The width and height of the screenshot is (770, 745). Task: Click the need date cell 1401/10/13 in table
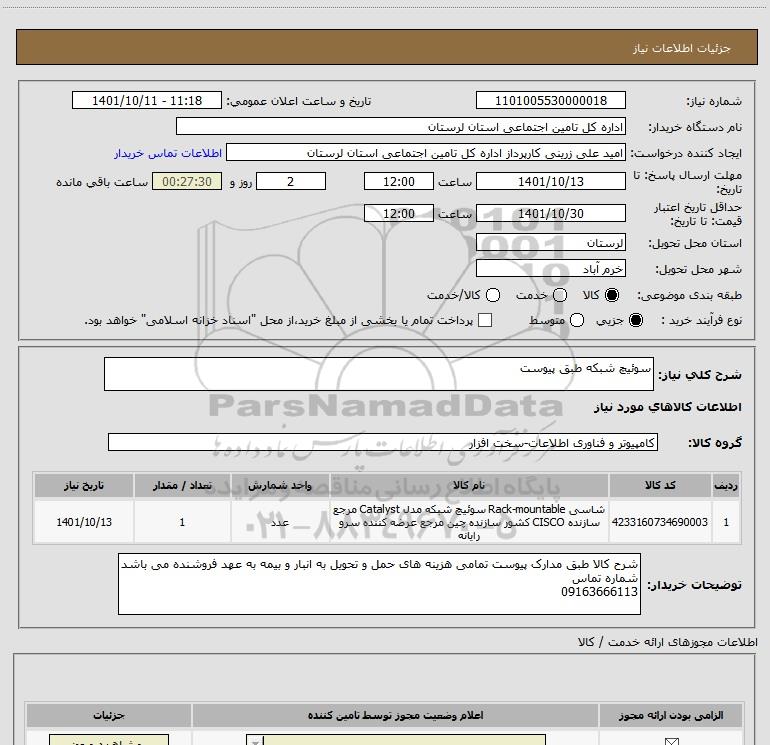[83, 522]
